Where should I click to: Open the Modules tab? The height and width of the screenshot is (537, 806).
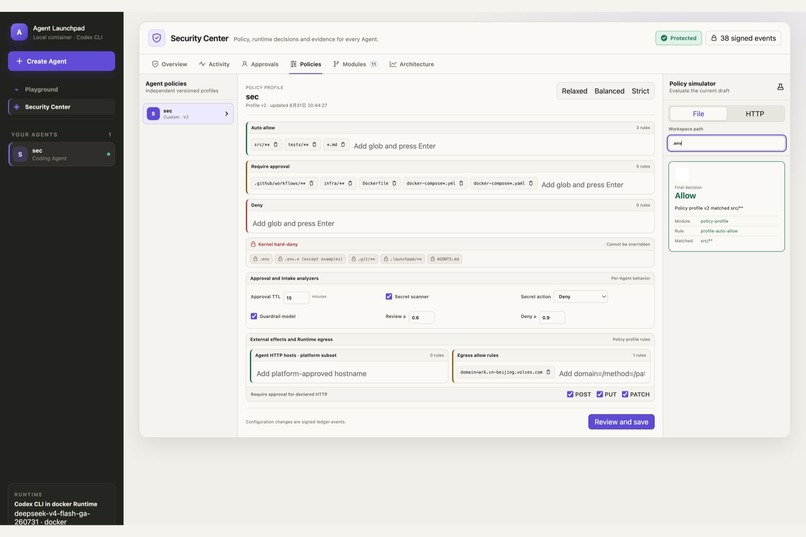pos(355,64)
